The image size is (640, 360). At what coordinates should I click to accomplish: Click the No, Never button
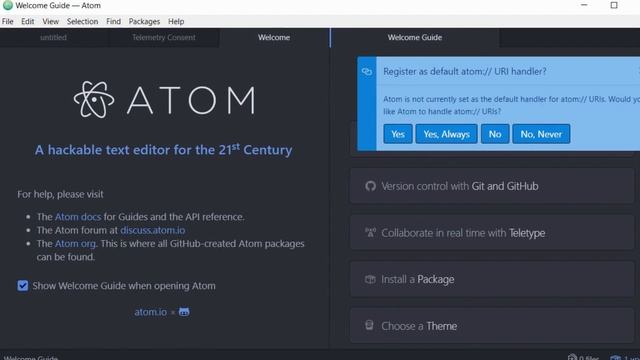pyautogui.click(x=541, y=134)
